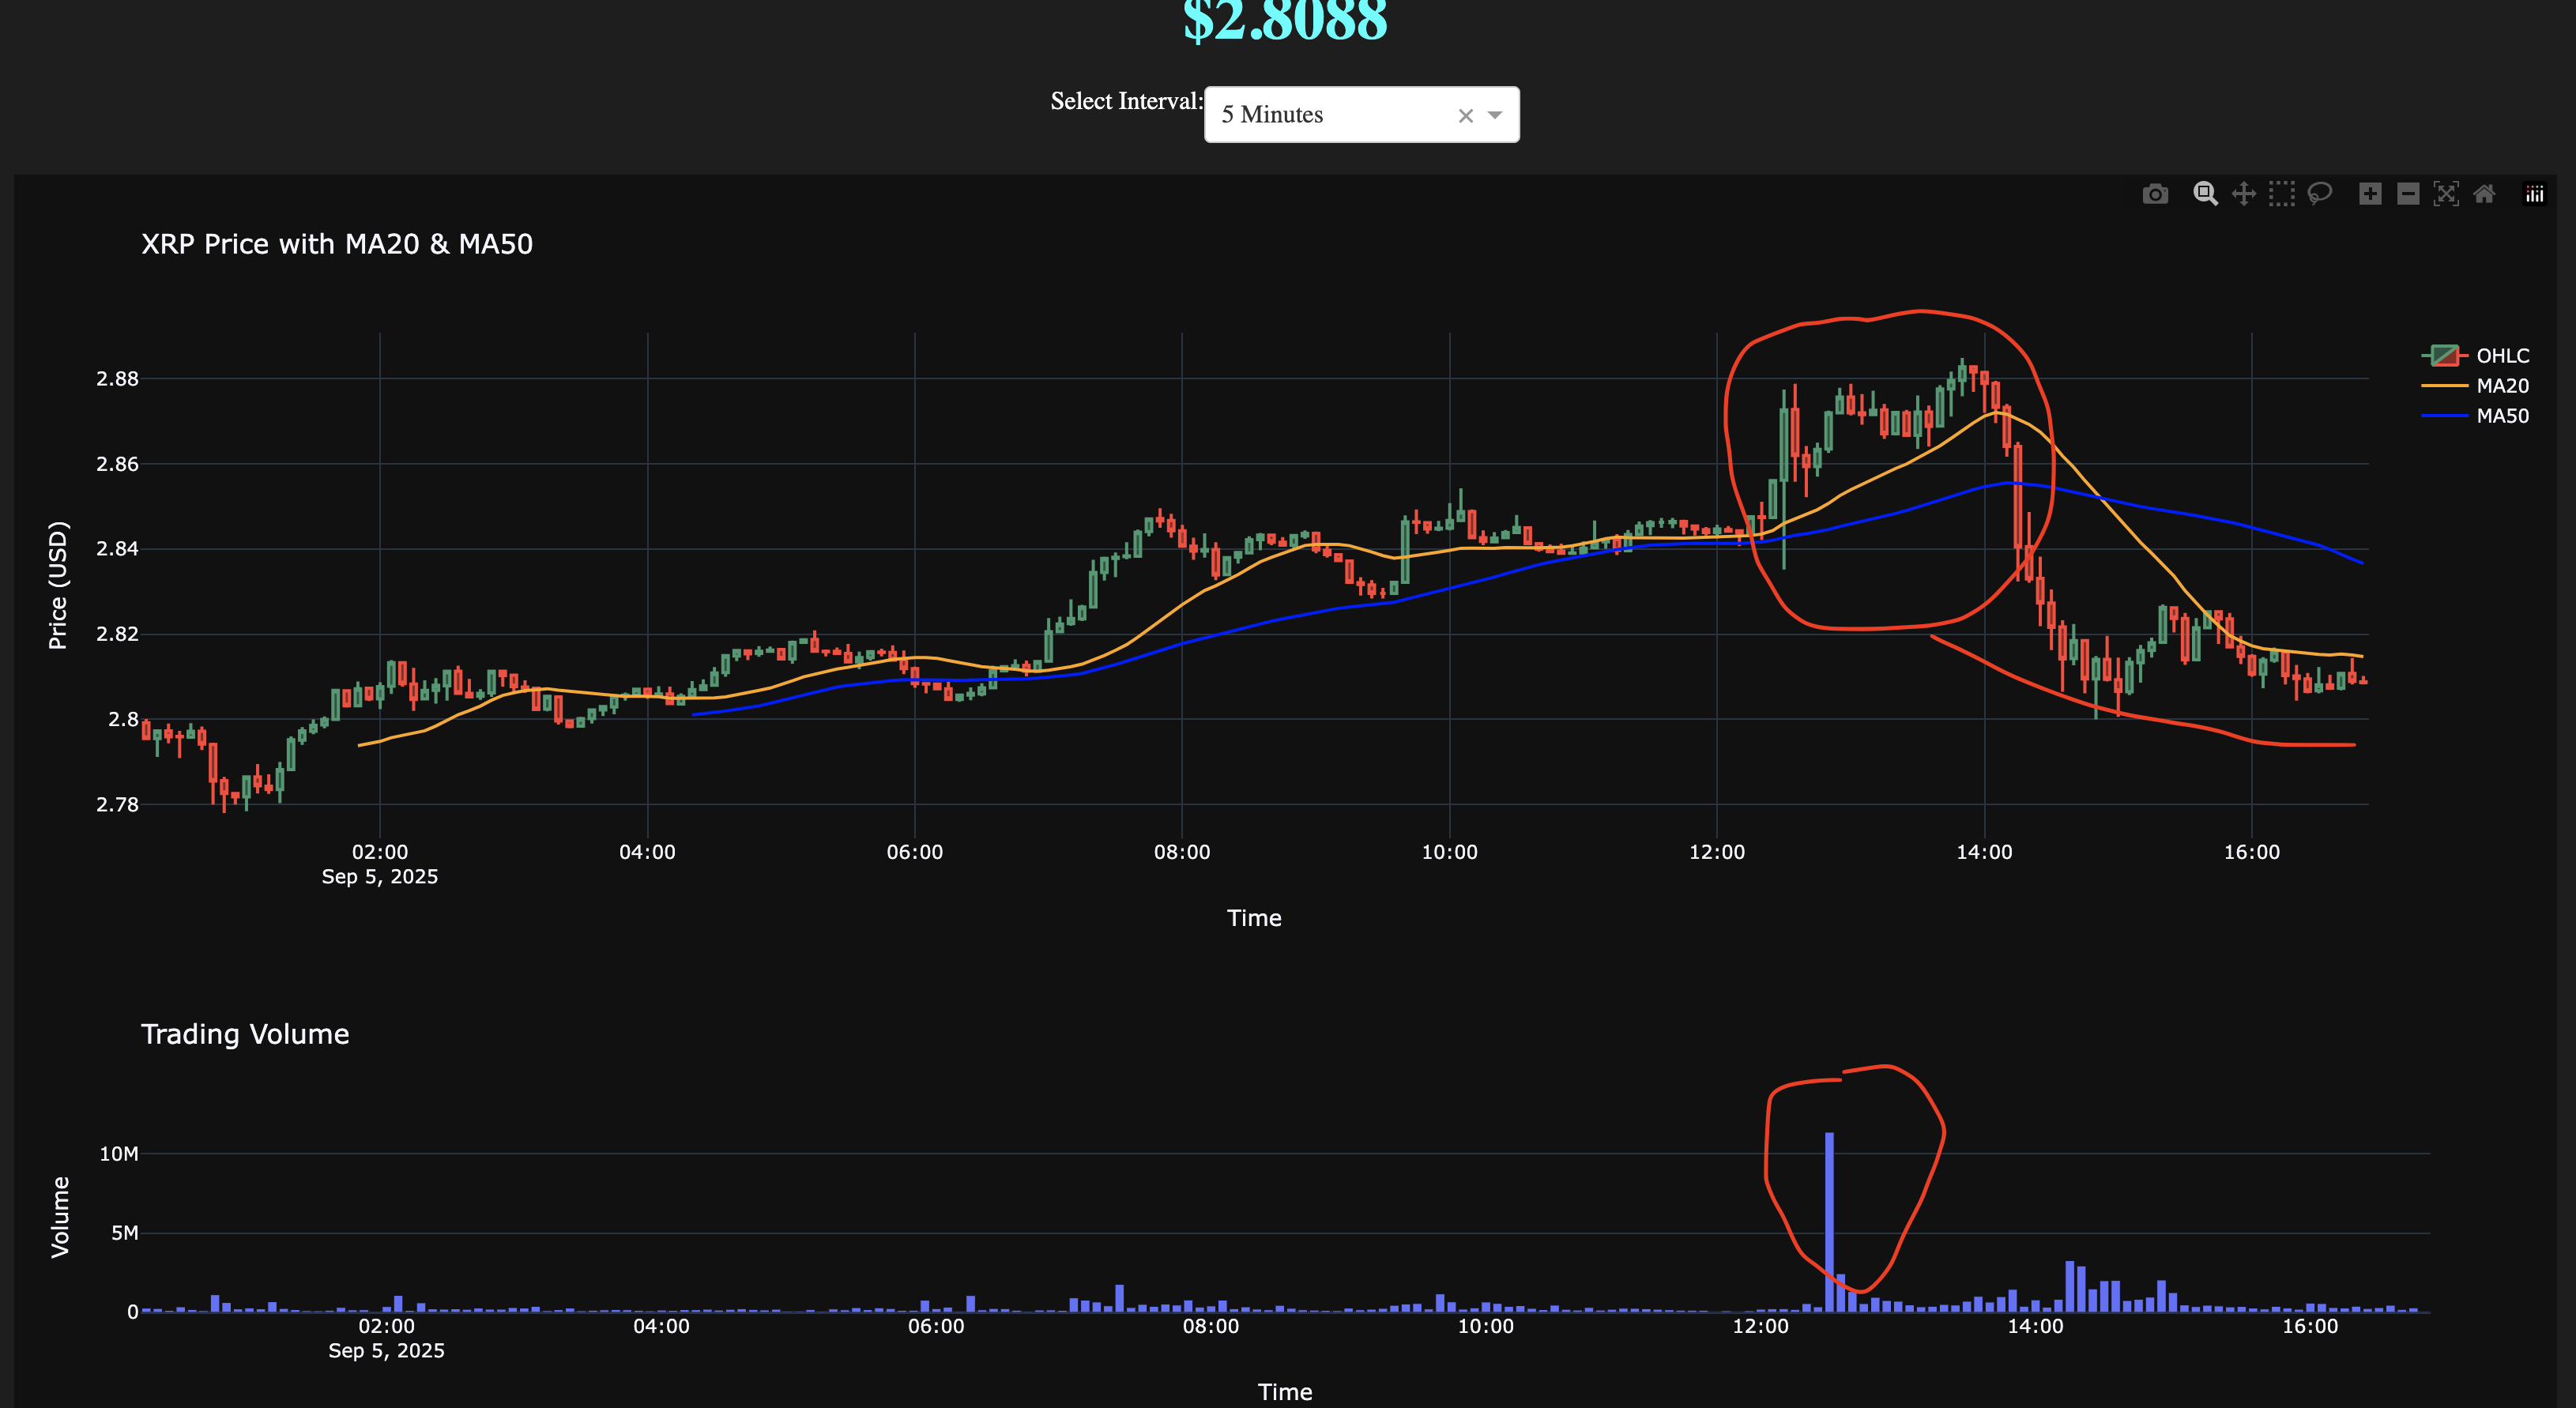Click the 10M volume axis label
This screenshot has height=1408, width=2576.
(x=118, y=1154)
